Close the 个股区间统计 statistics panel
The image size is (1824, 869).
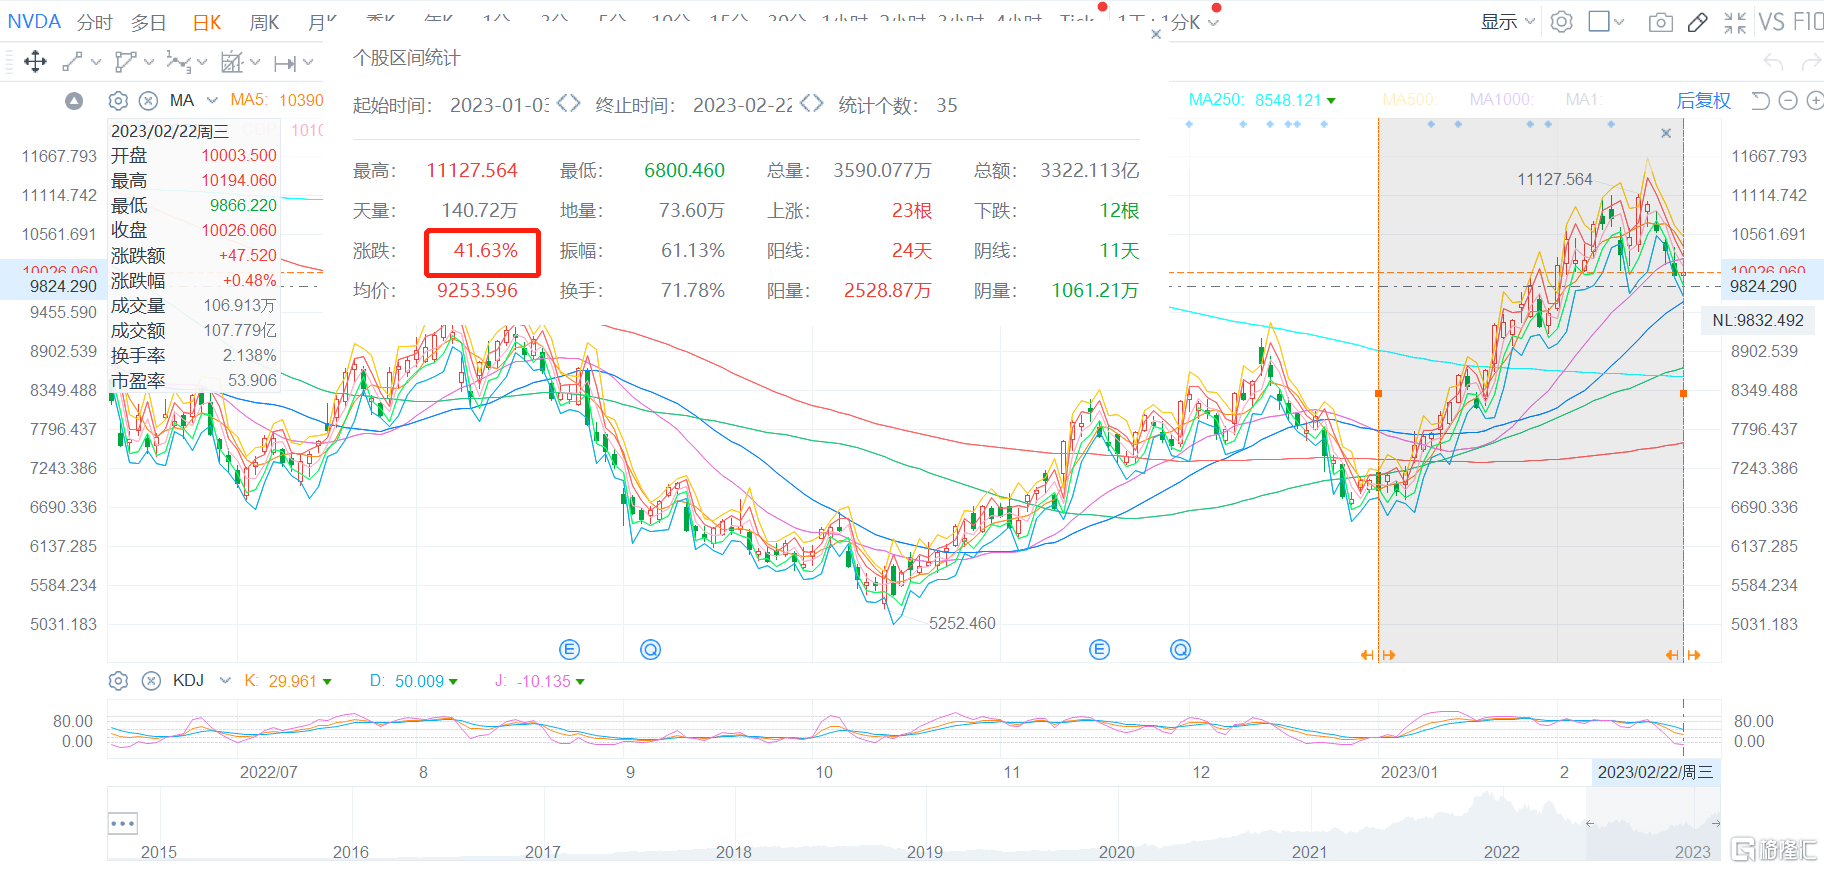(1156, 34)
